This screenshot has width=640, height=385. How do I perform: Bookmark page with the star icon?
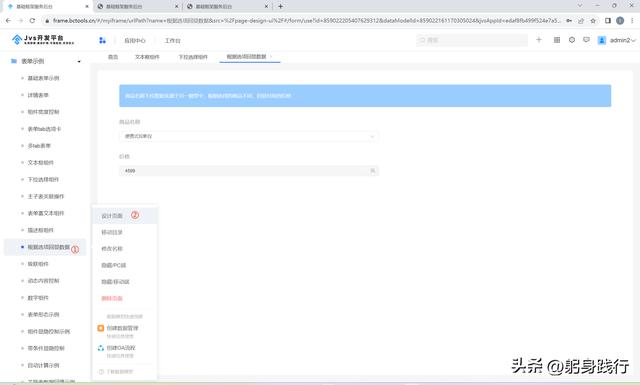[593, 20]
